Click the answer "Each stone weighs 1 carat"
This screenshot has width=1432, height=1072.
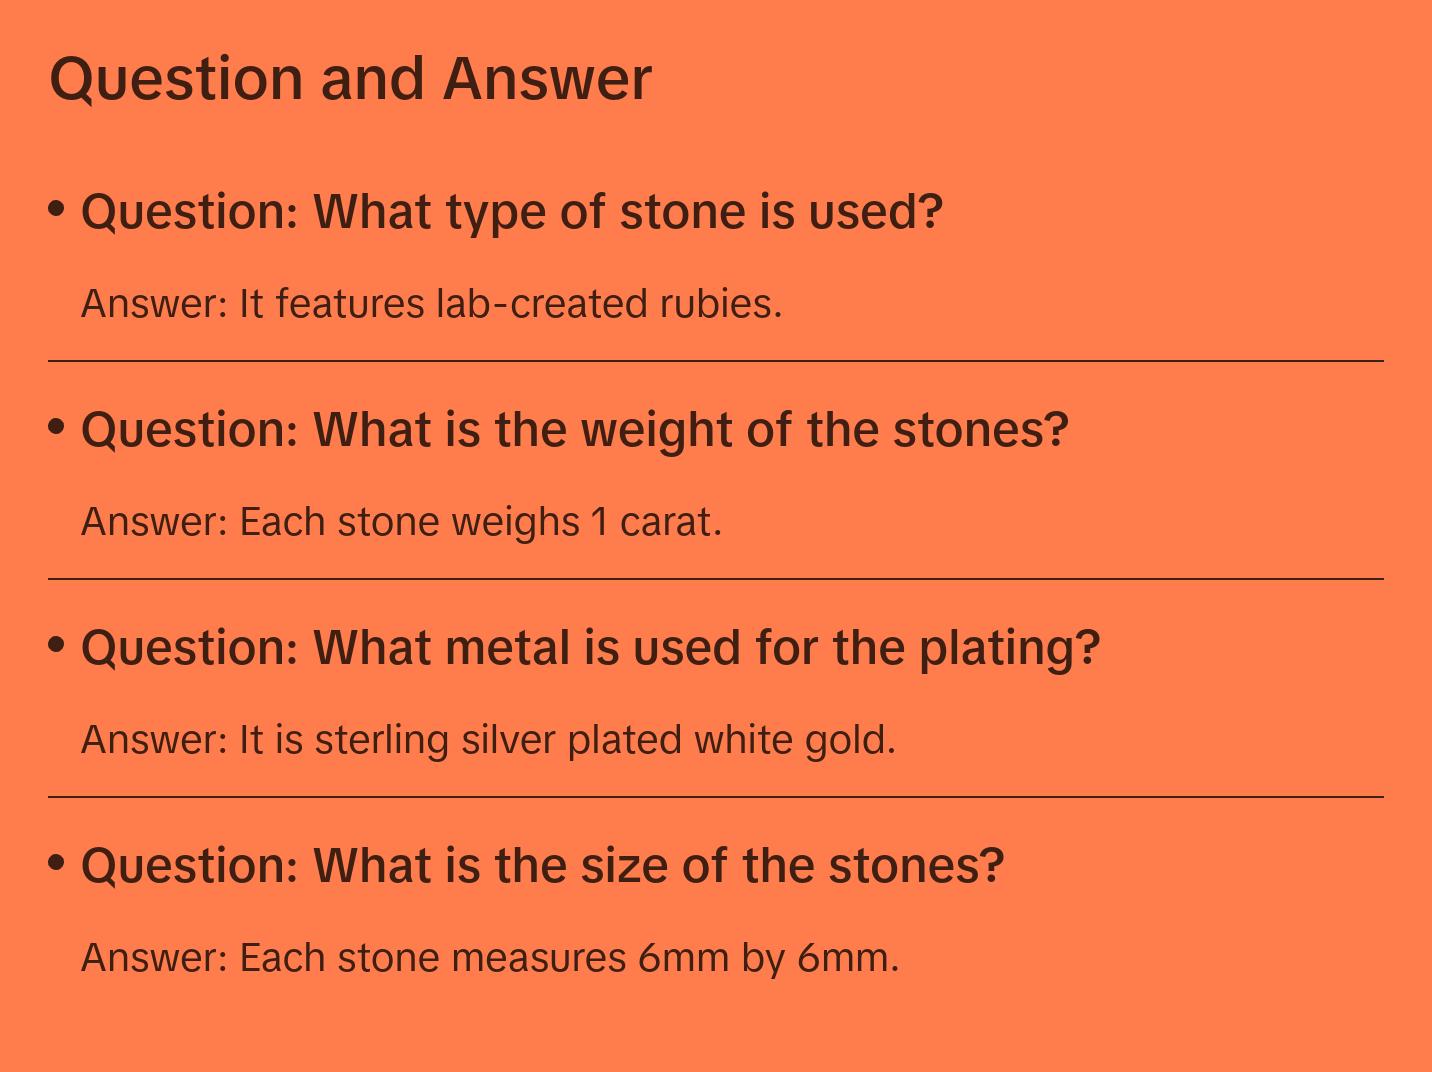[x=401, y=522]
